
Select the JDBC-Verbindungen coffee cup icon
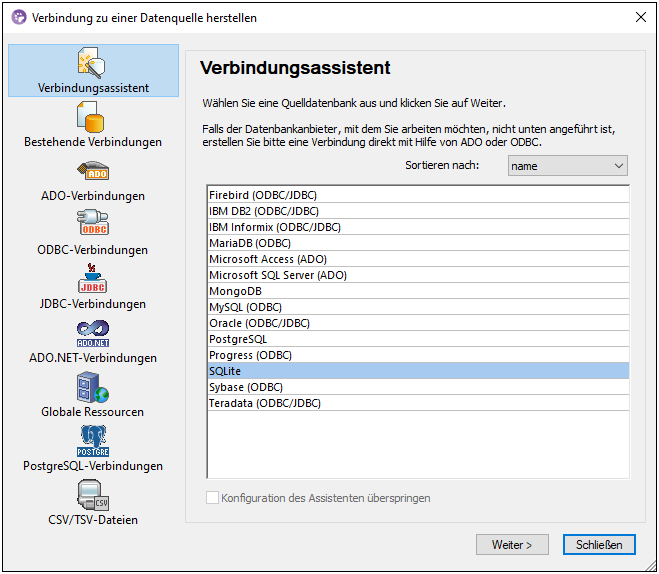92,278
